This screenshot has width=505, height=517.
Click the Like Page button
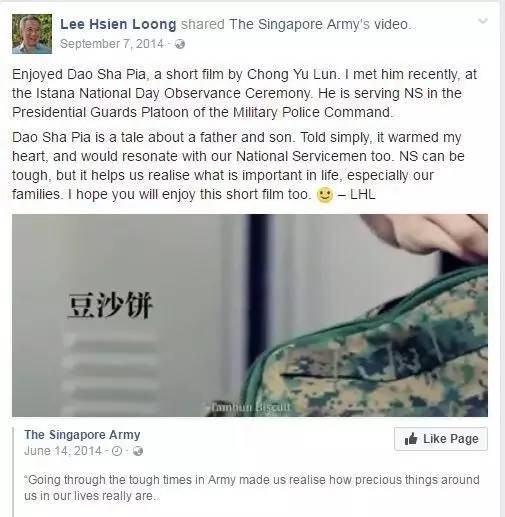point(441,439)
